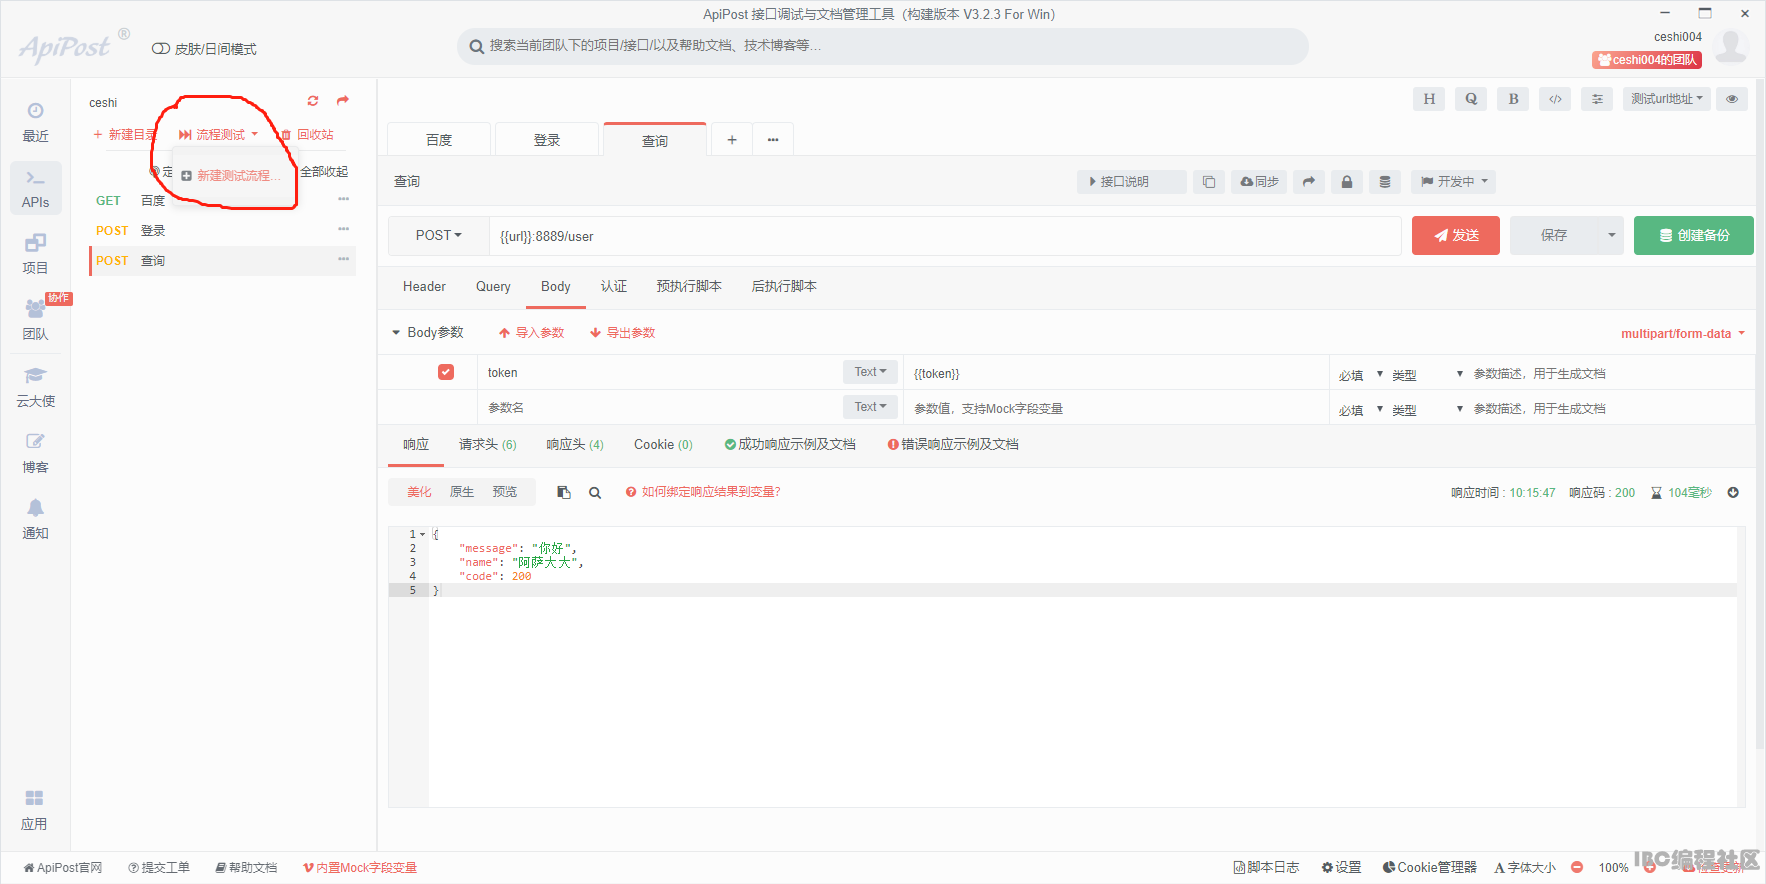Viewport: 1766px width, 884px height.
Task: Open the 流程测试 dropdown menu
Action: [218, 134]
